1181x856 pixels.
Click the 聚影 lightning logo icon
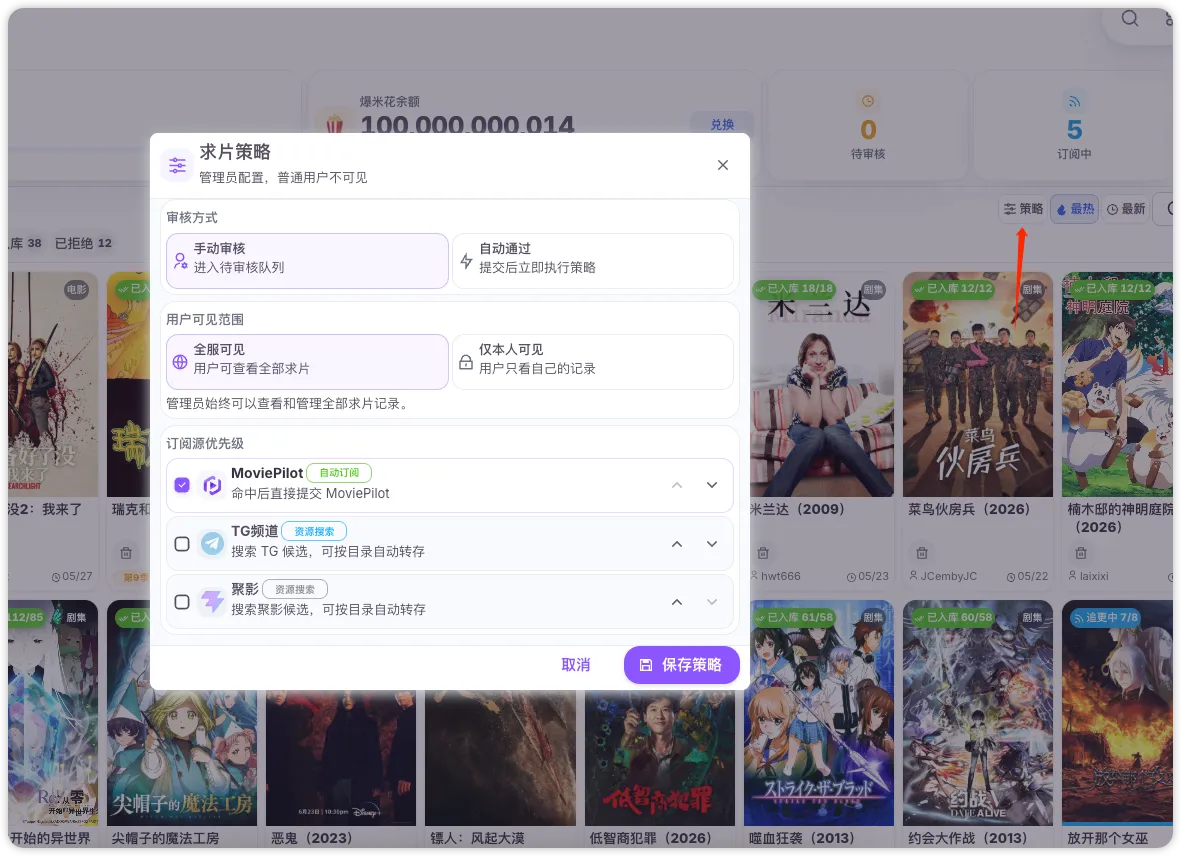tap(212, 602)
